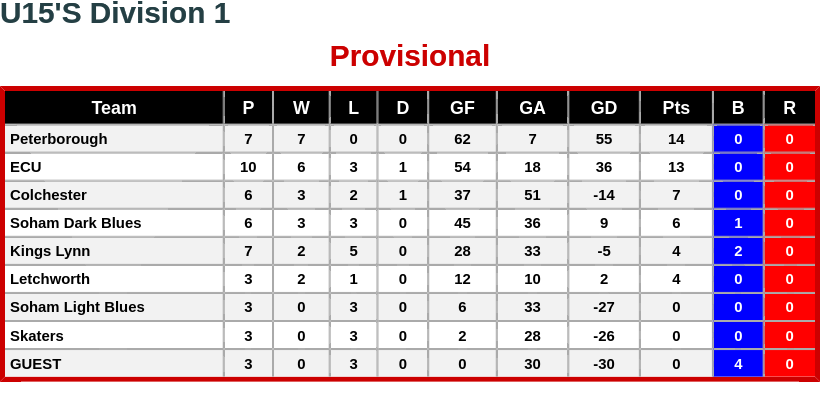Image resolution: width=820 pixels, height=400 pixels.
Task: Click the GF column header
Action: pos(462,108)
